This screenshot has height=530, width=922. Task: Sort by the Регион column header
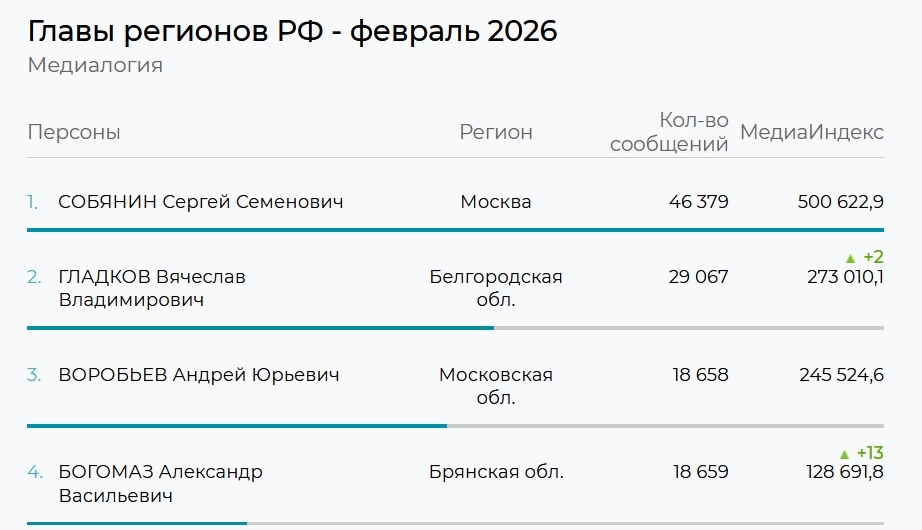click(496, 132)
